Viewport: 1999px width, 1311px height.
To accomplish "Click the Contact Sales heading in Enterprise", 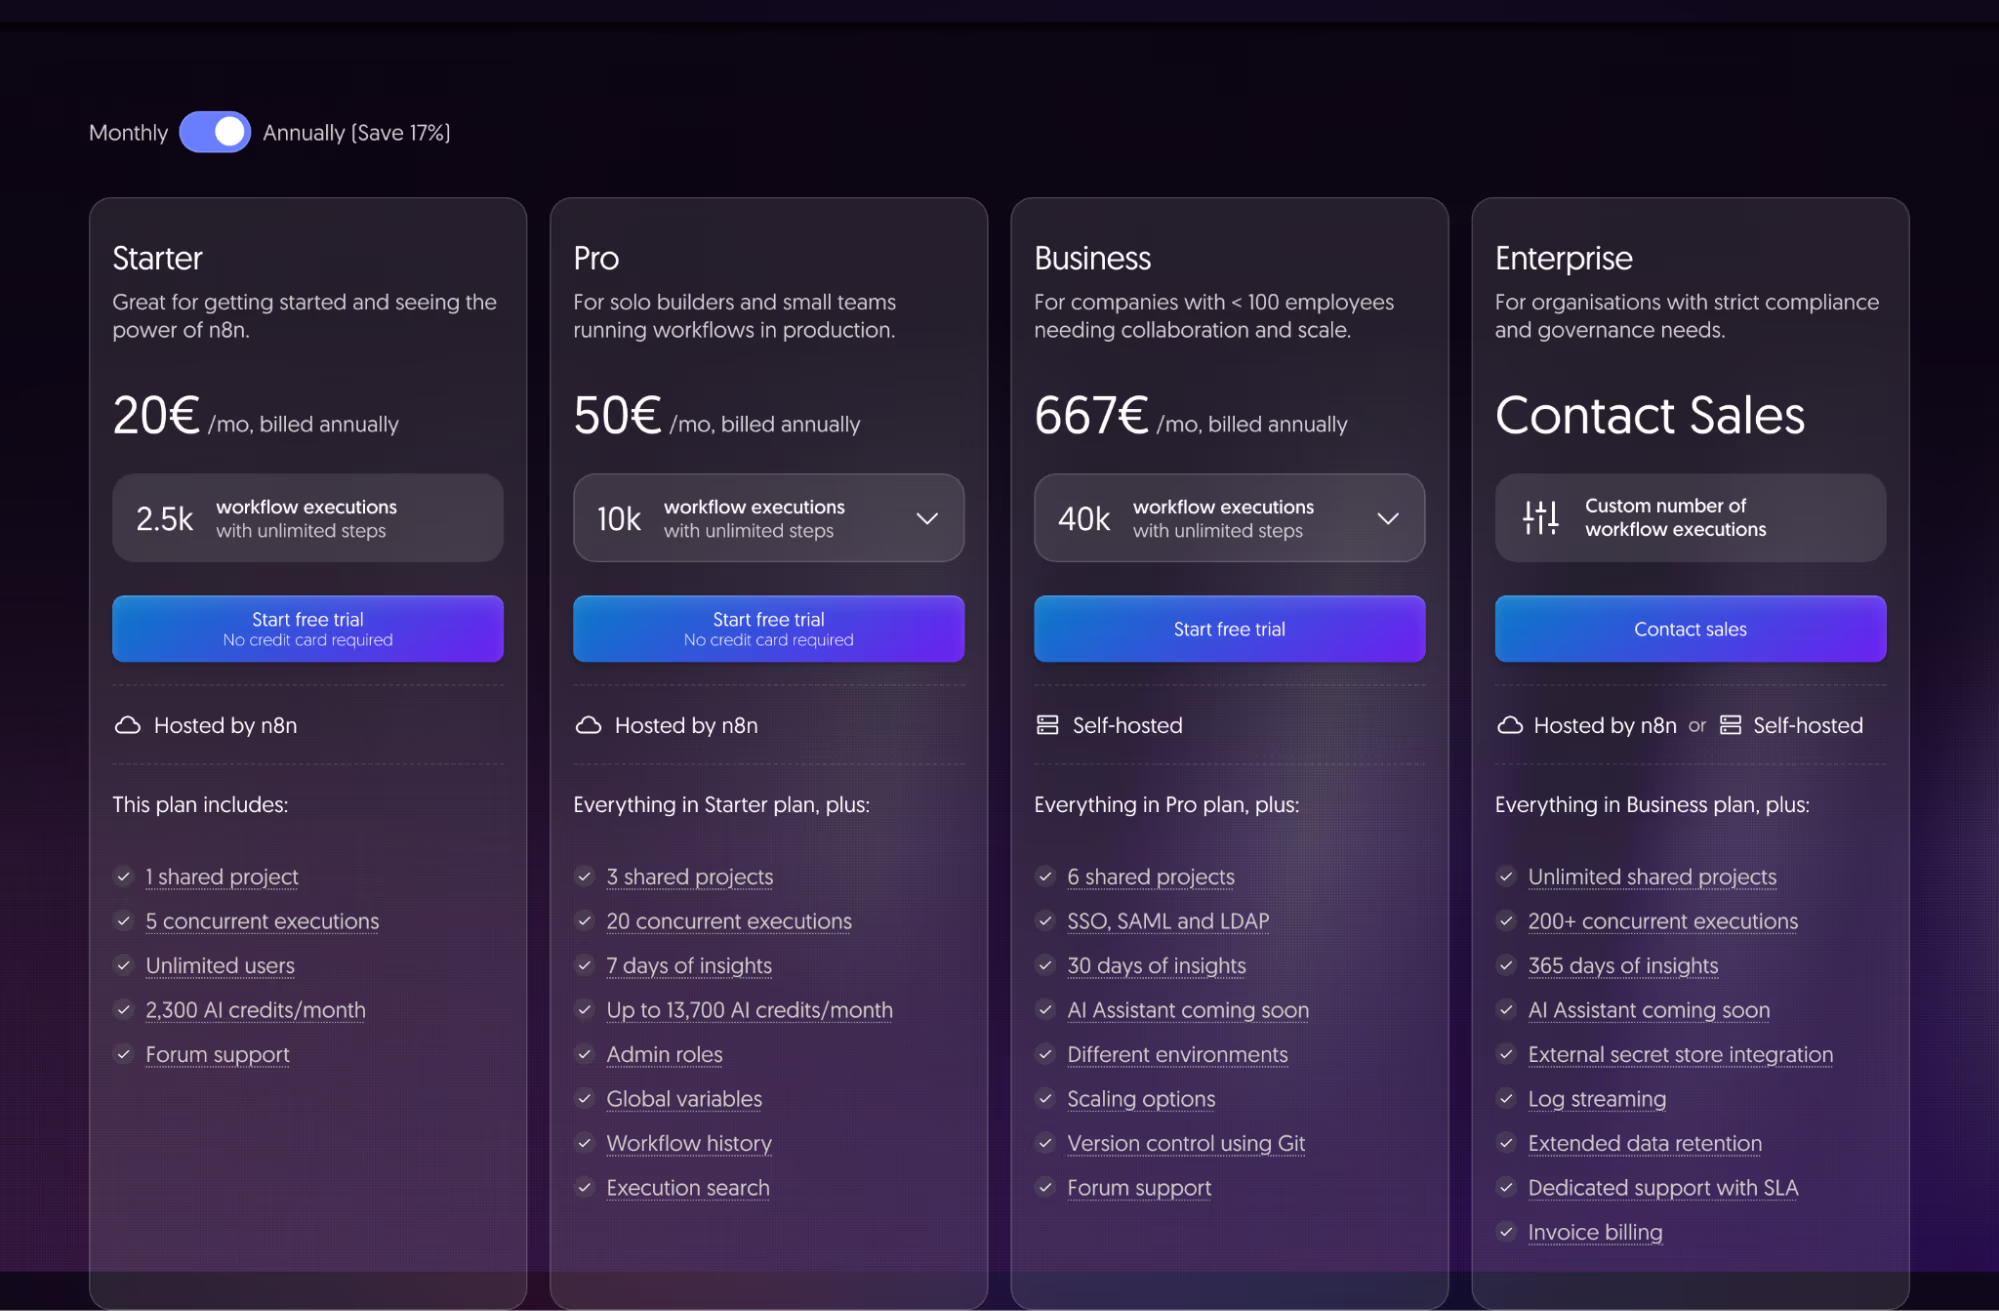I will (x=1650, y=415).
